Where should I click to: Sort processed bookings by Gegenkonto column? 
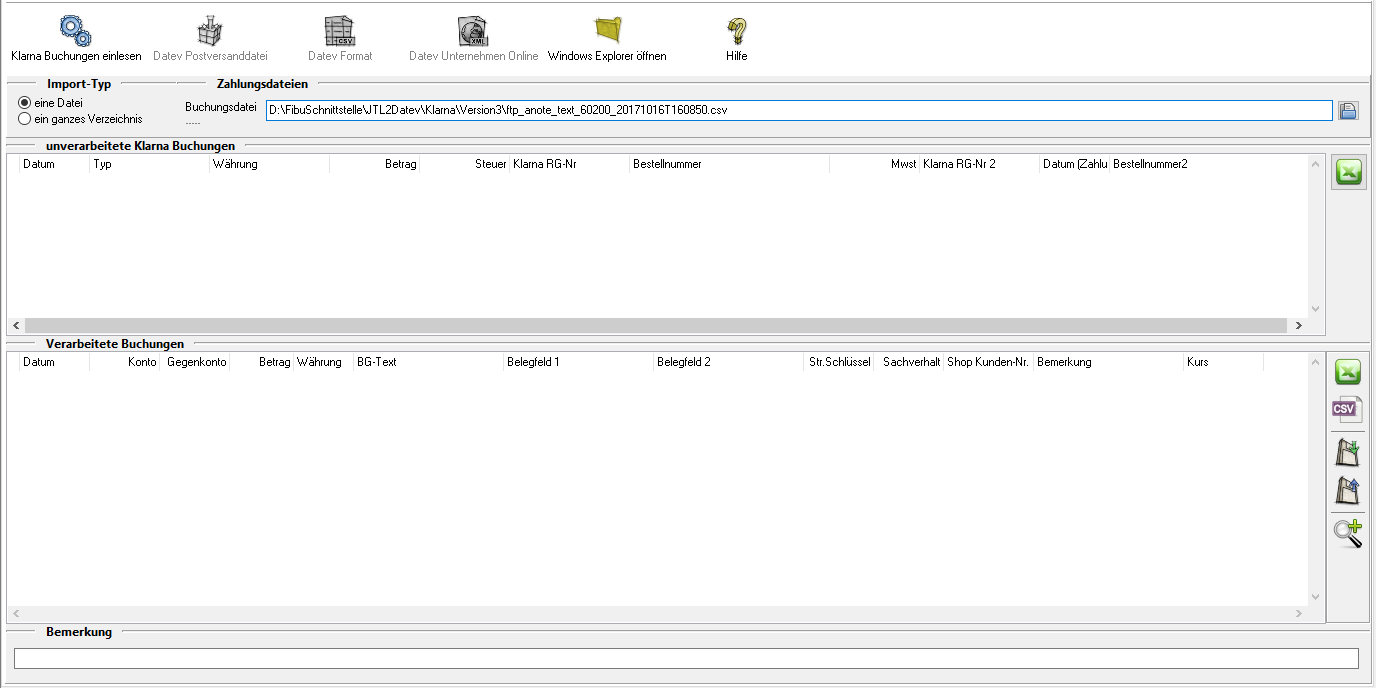pyautogui.click(x=195, y=362)
